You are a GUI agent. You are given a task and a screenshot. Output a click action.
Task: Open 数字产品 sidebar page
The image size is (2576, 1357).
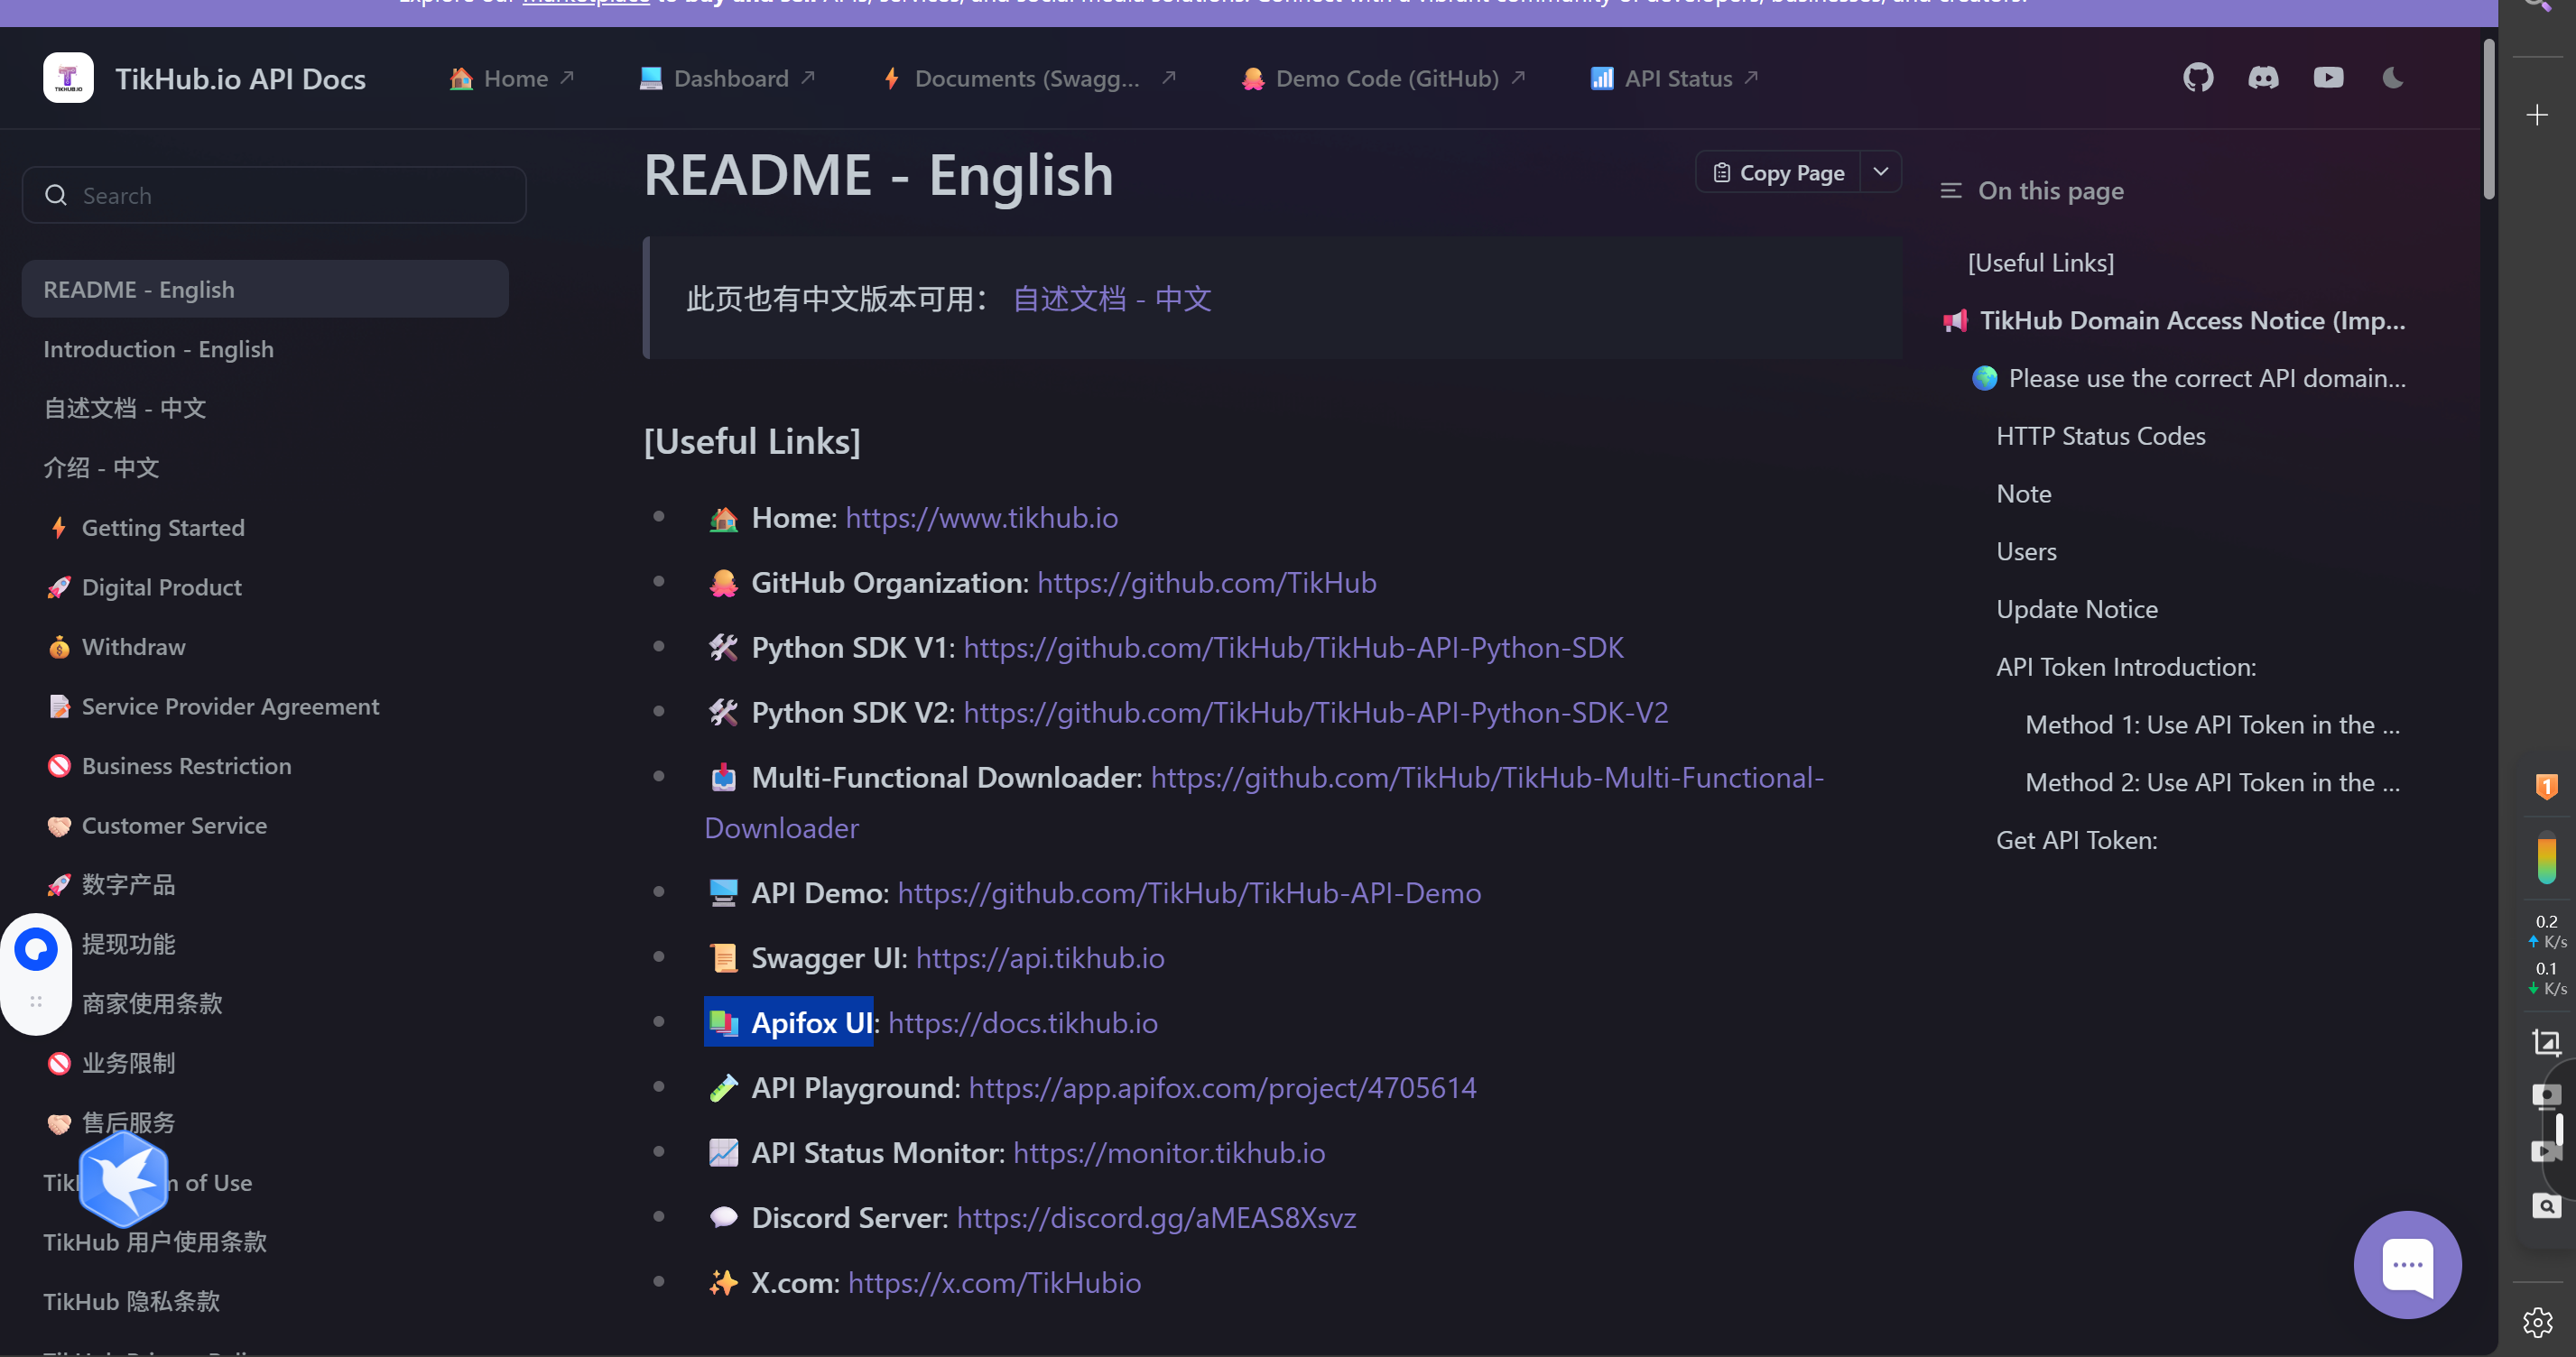128,885
